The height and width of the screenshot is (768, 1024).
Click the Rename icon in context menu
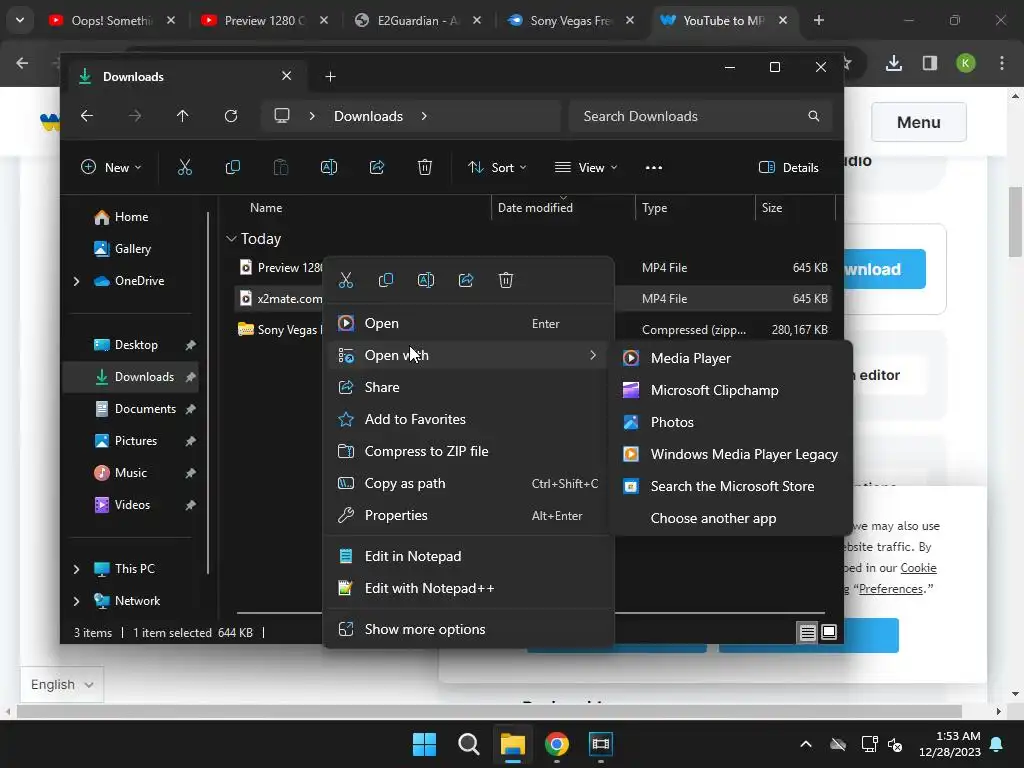tap(426, 281)
